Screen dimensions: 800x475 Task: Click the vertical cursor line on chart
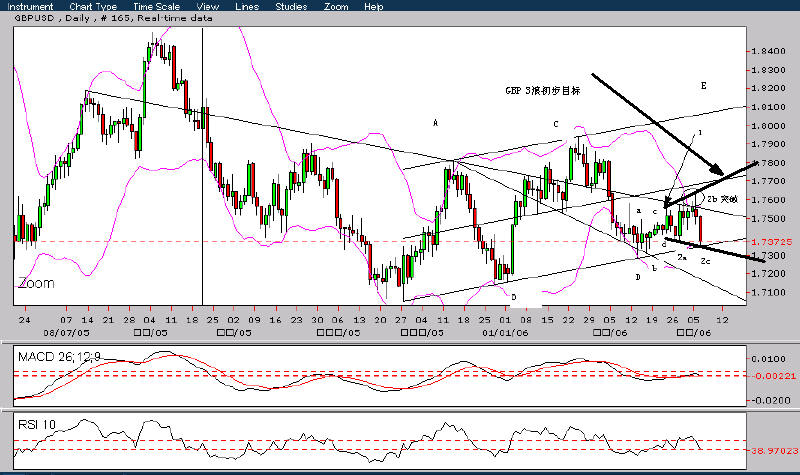(203, 166)
